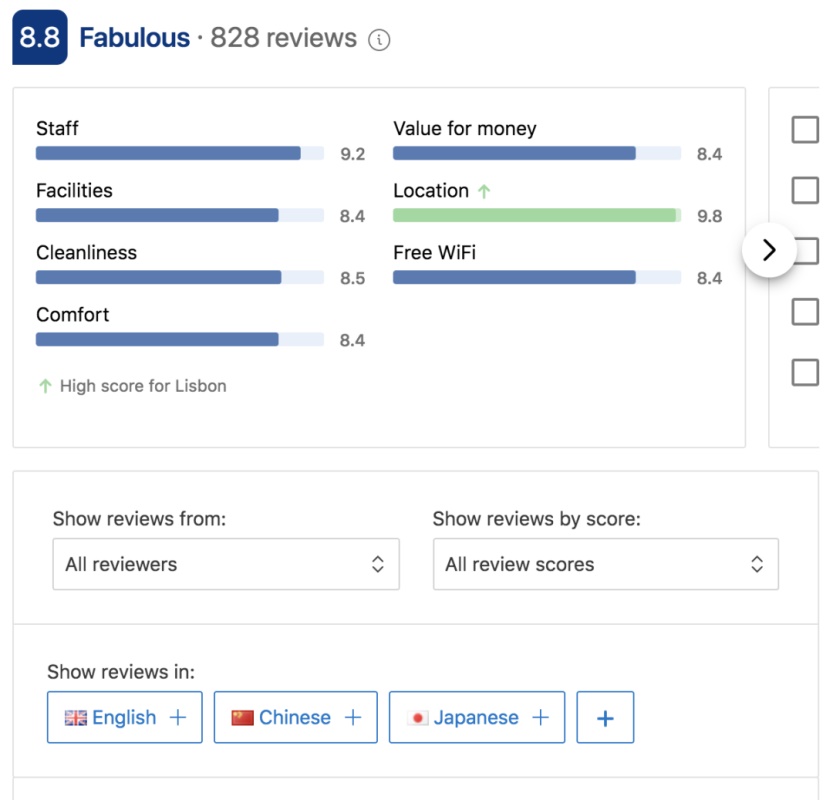The height and width of the screenshot is (800, 833).
Task: Click the Japanese flag icon
Action: [418, 718]
